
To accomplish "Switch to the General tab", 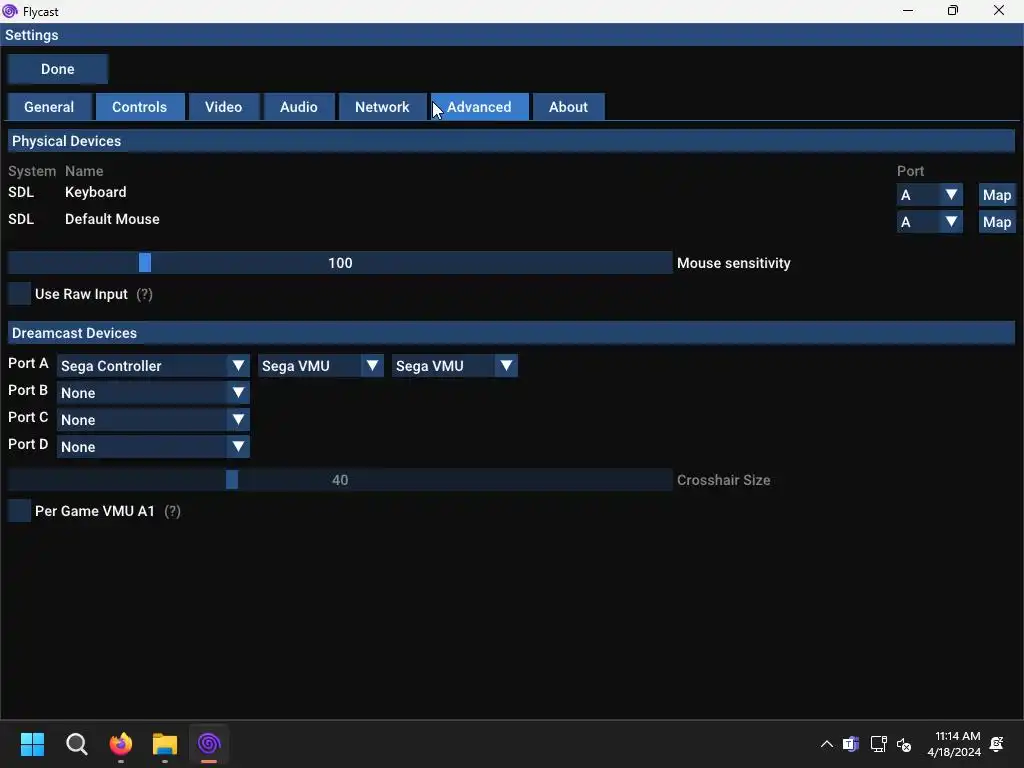I will coord(49,107).
